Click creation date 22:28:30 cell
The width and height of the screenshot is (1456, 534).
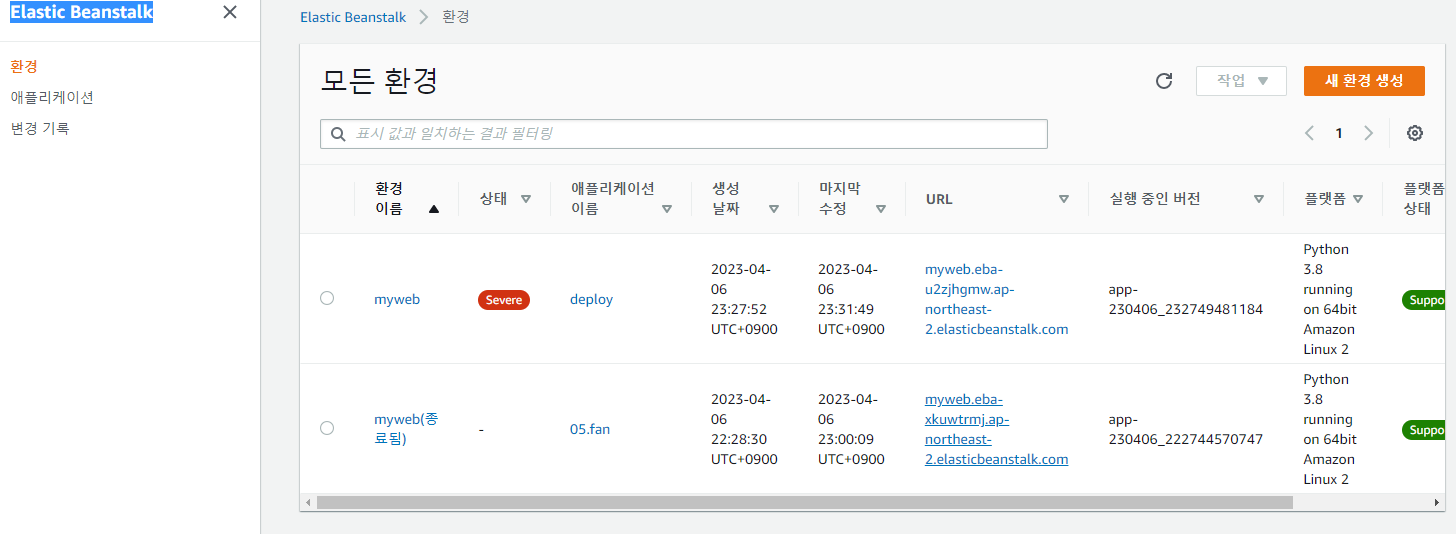tap(745, 429)
